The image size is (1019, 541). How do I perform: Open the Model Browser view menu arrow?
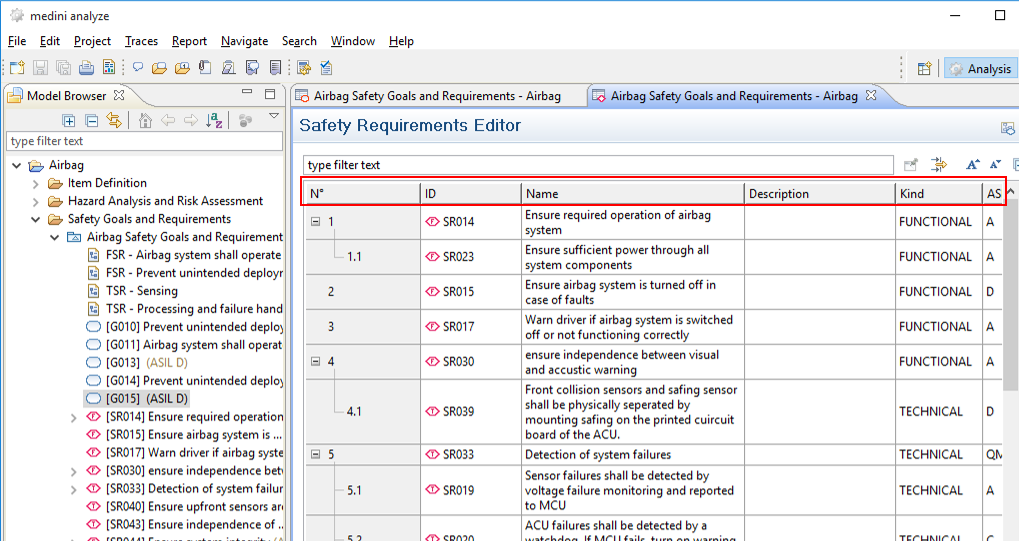274,116
